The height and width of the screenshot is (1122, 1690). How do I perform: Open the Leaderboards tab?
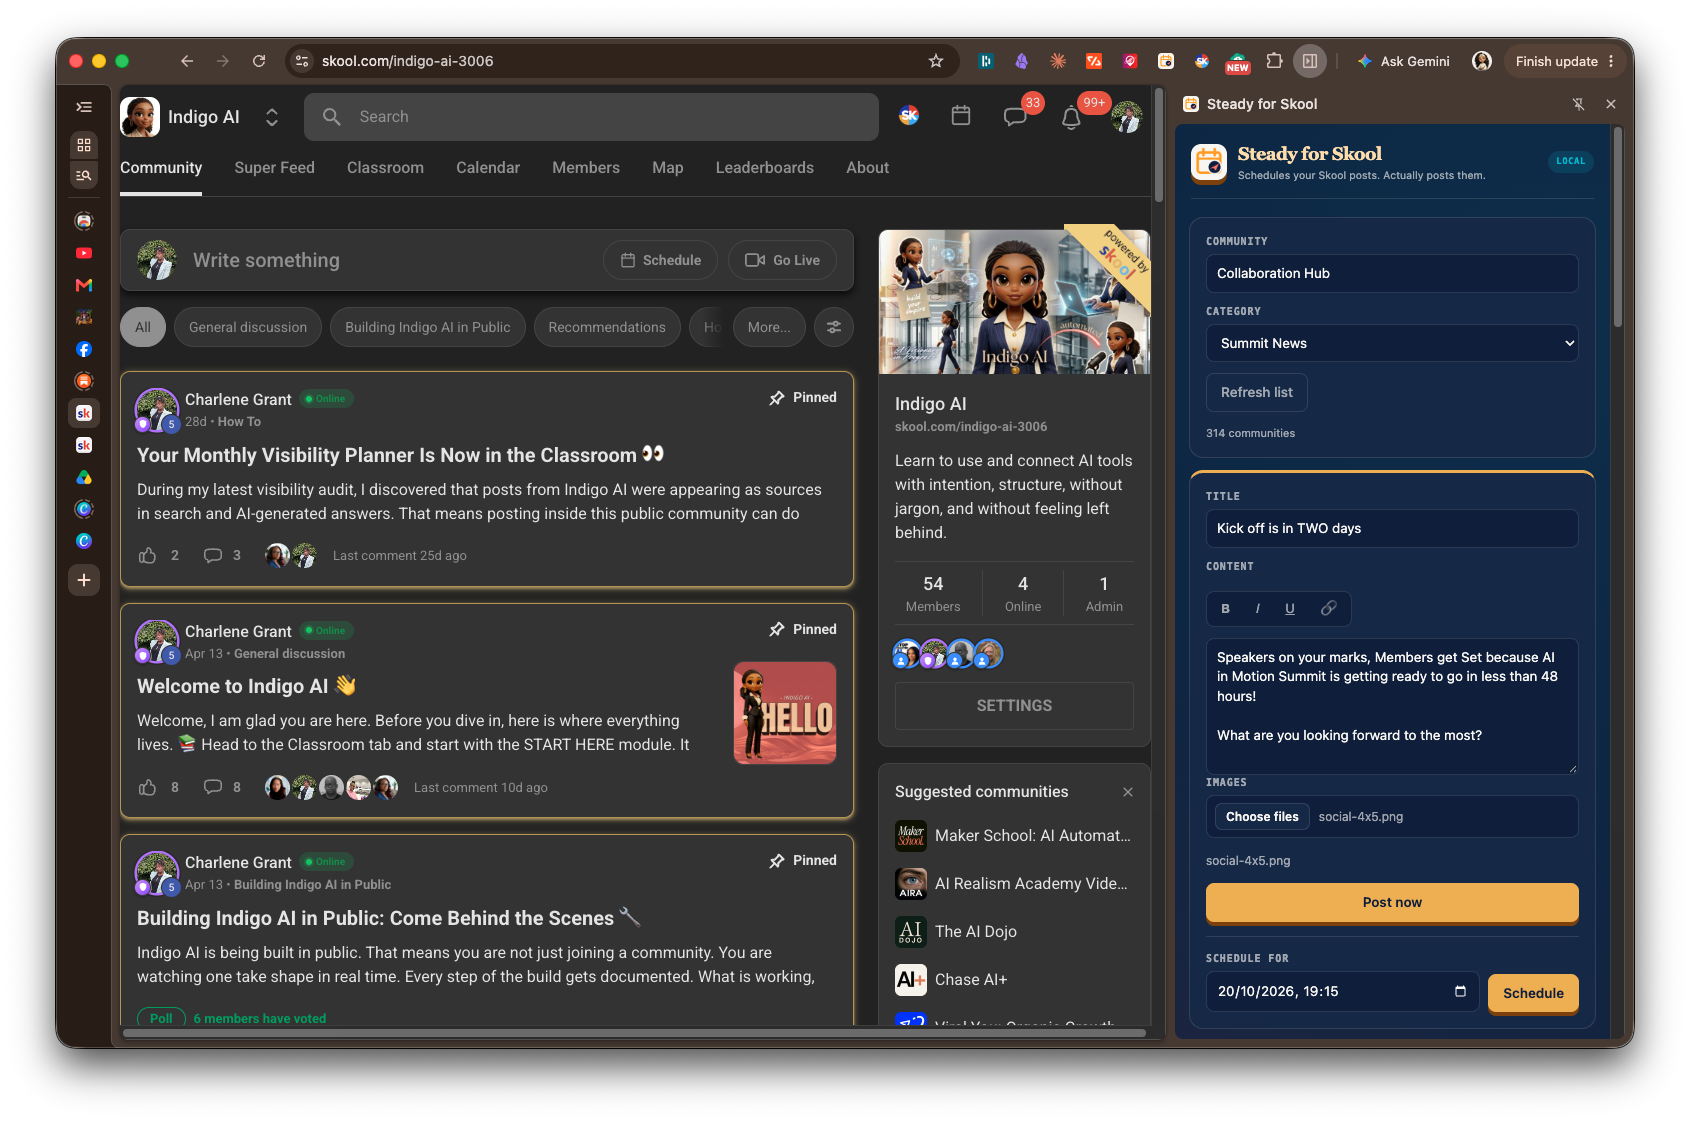[764, 168]
